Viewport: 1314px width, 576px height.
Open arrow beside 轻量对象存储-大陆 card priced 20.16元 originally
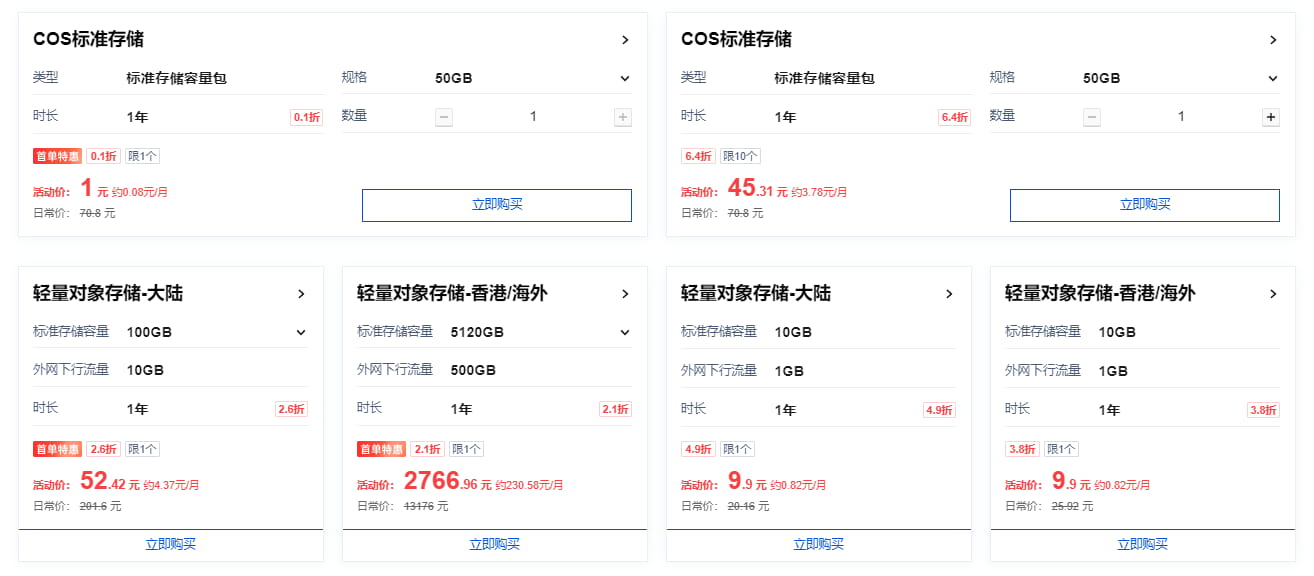949,294
